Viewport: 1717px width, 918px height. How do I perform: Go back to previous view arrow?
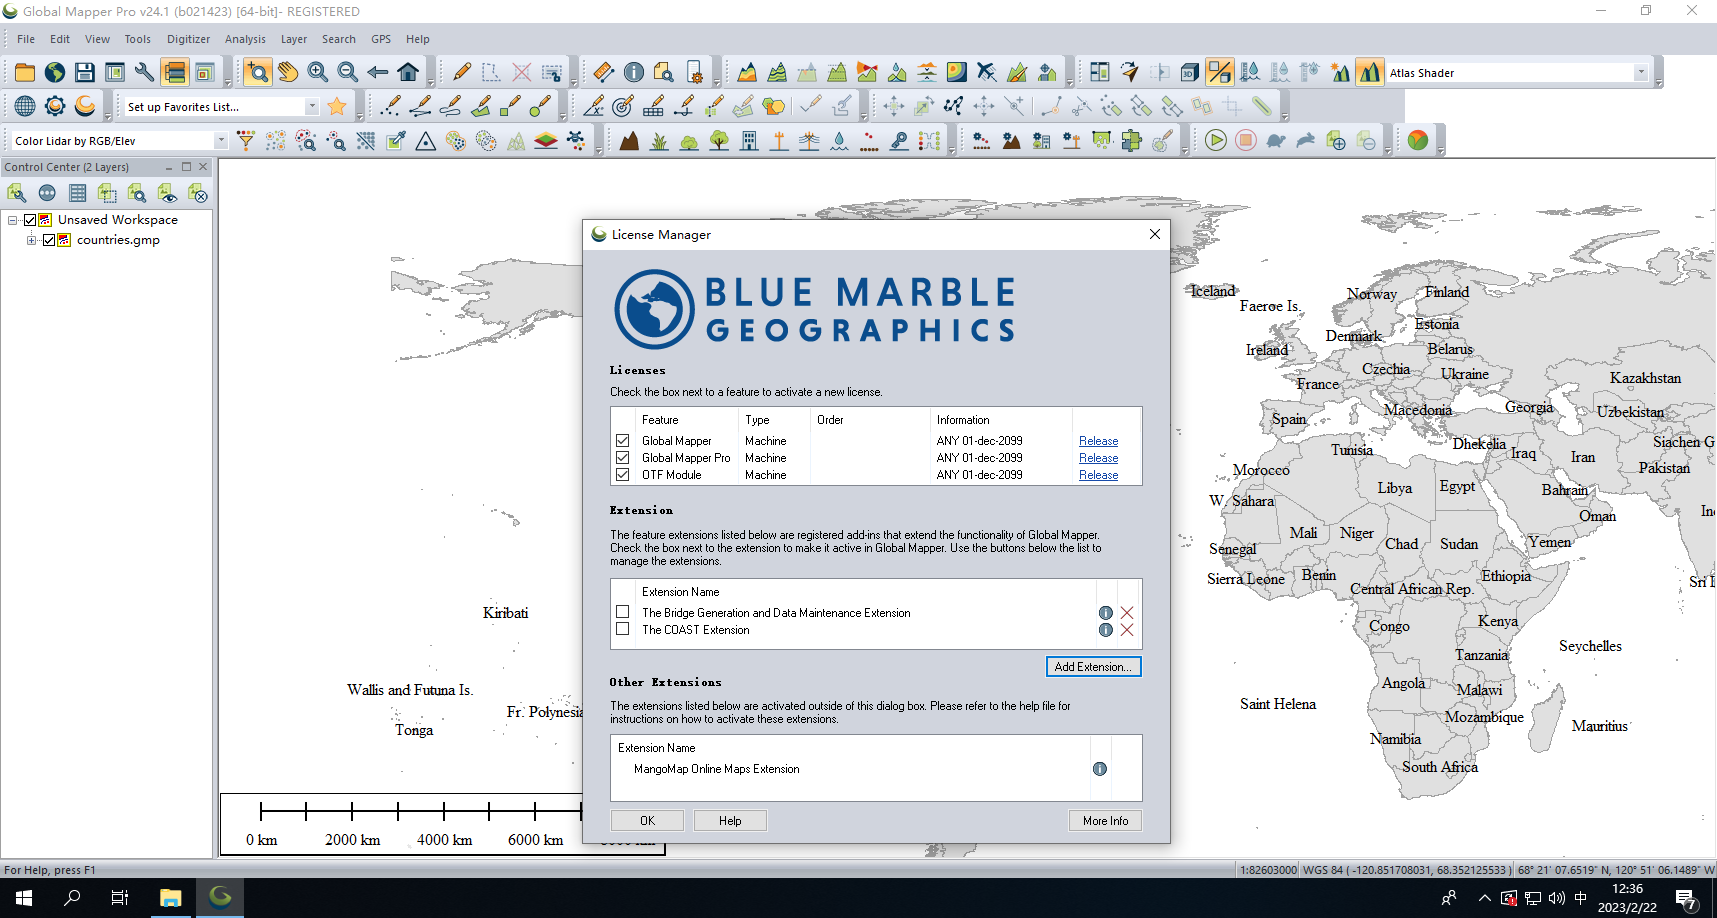click(x=378, y=72)
